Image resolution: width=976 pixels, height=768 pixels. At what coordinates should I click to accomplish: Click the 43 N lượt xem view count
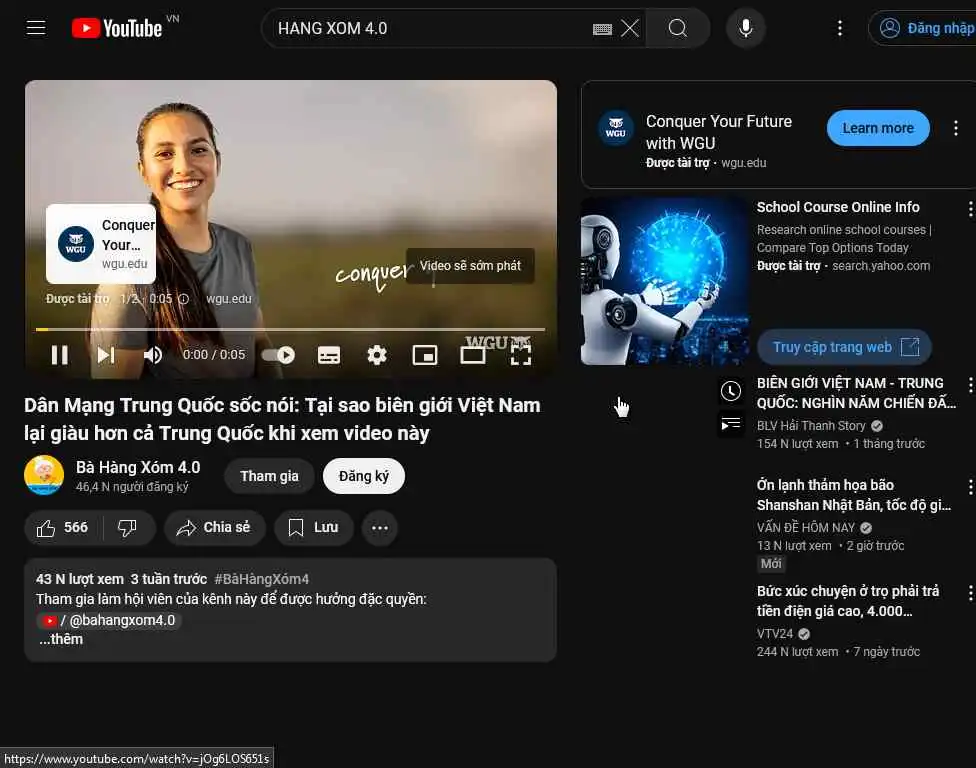pyautogui.click(x=80, y=579)
